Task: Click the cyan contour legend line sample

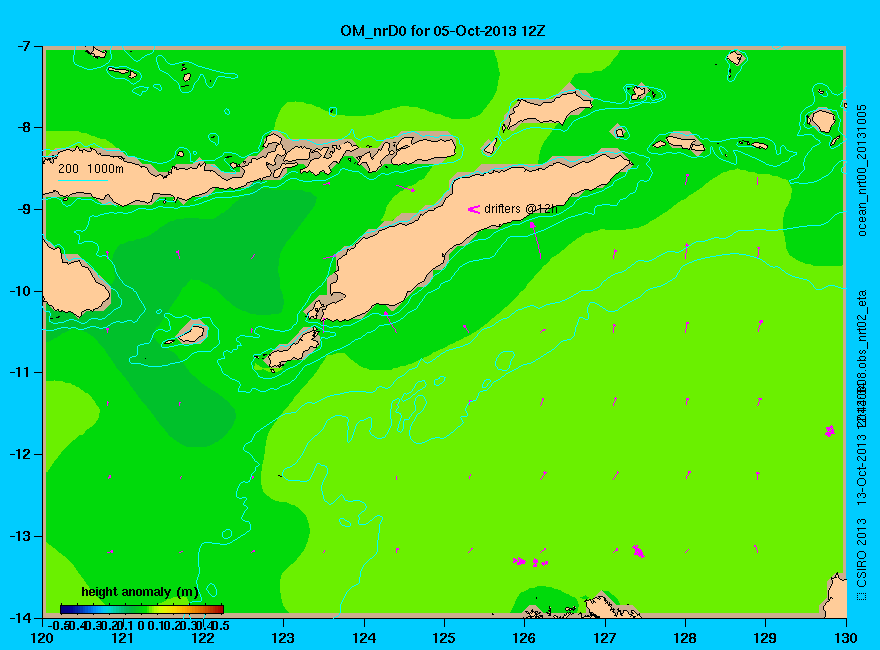Action: click(82, 180)
